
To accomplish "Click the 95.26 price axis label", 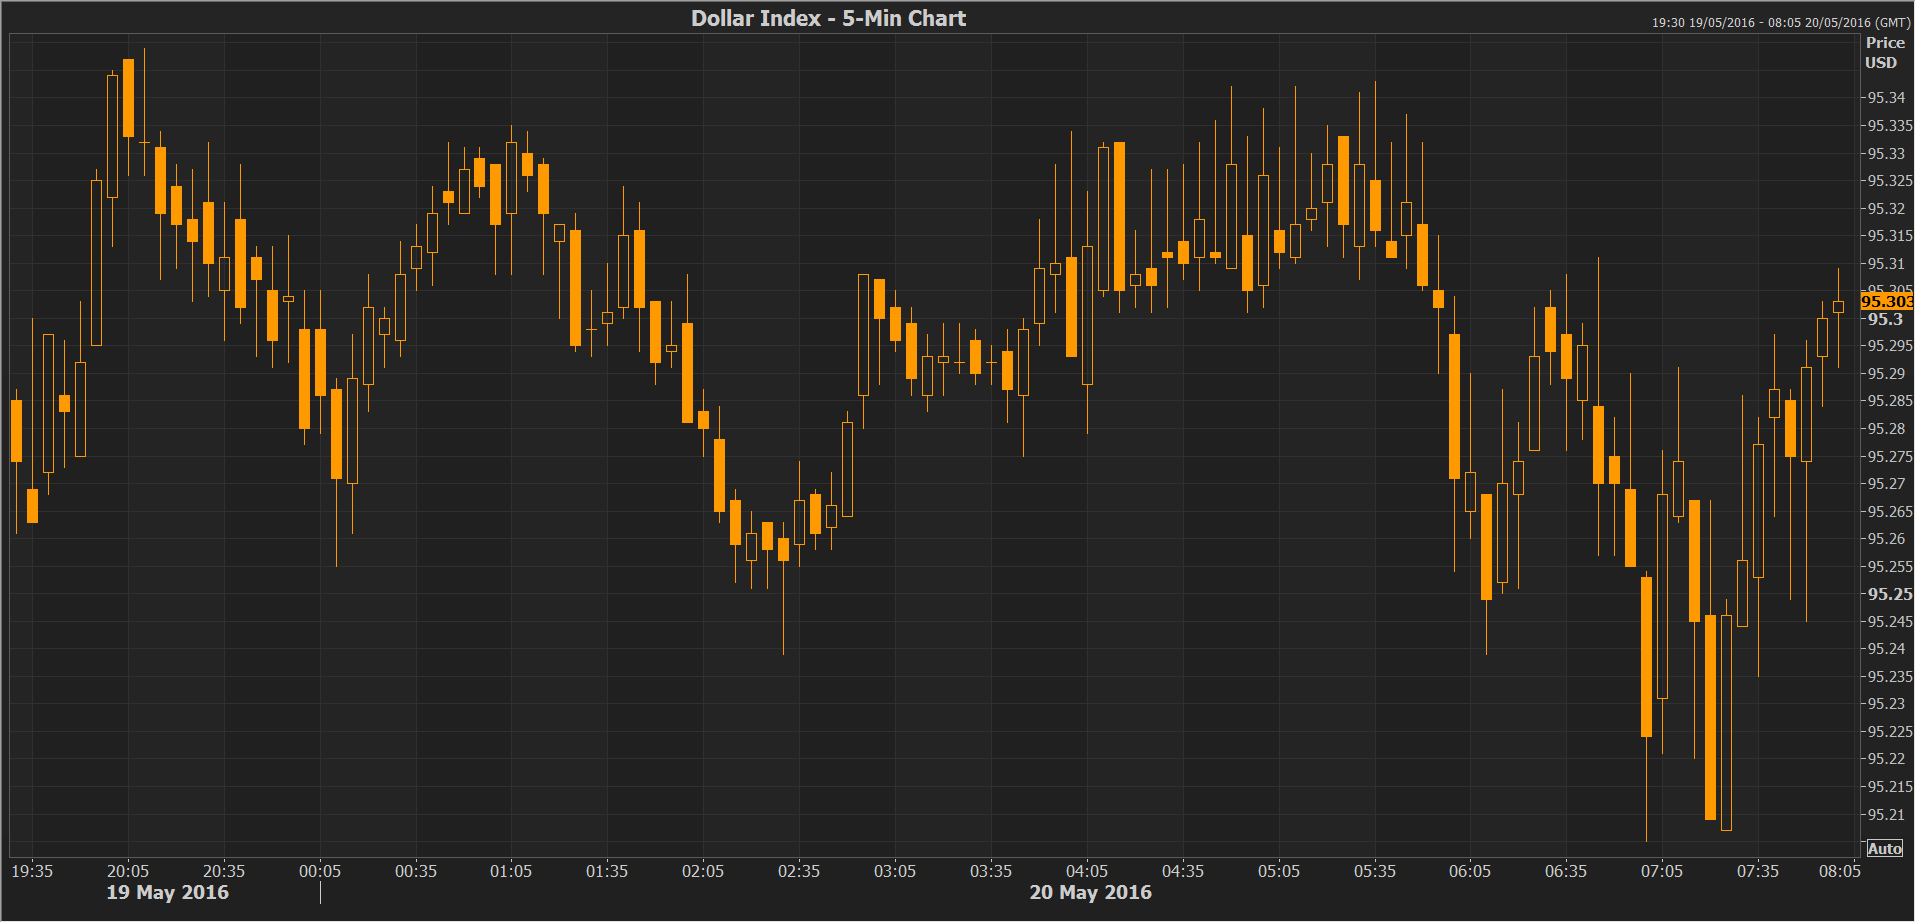I will [x=1886, y=539].
